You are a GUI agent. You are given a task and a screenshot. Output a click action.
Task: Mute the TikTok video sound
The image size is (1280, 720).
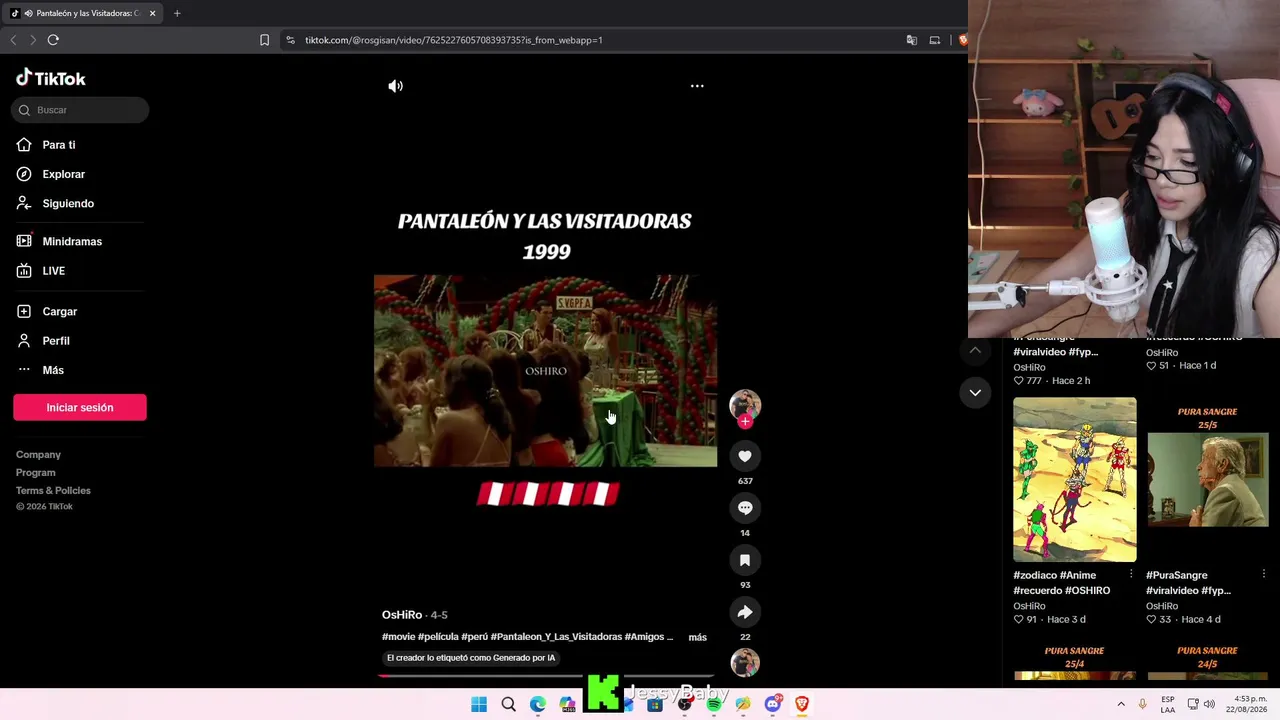396,86
